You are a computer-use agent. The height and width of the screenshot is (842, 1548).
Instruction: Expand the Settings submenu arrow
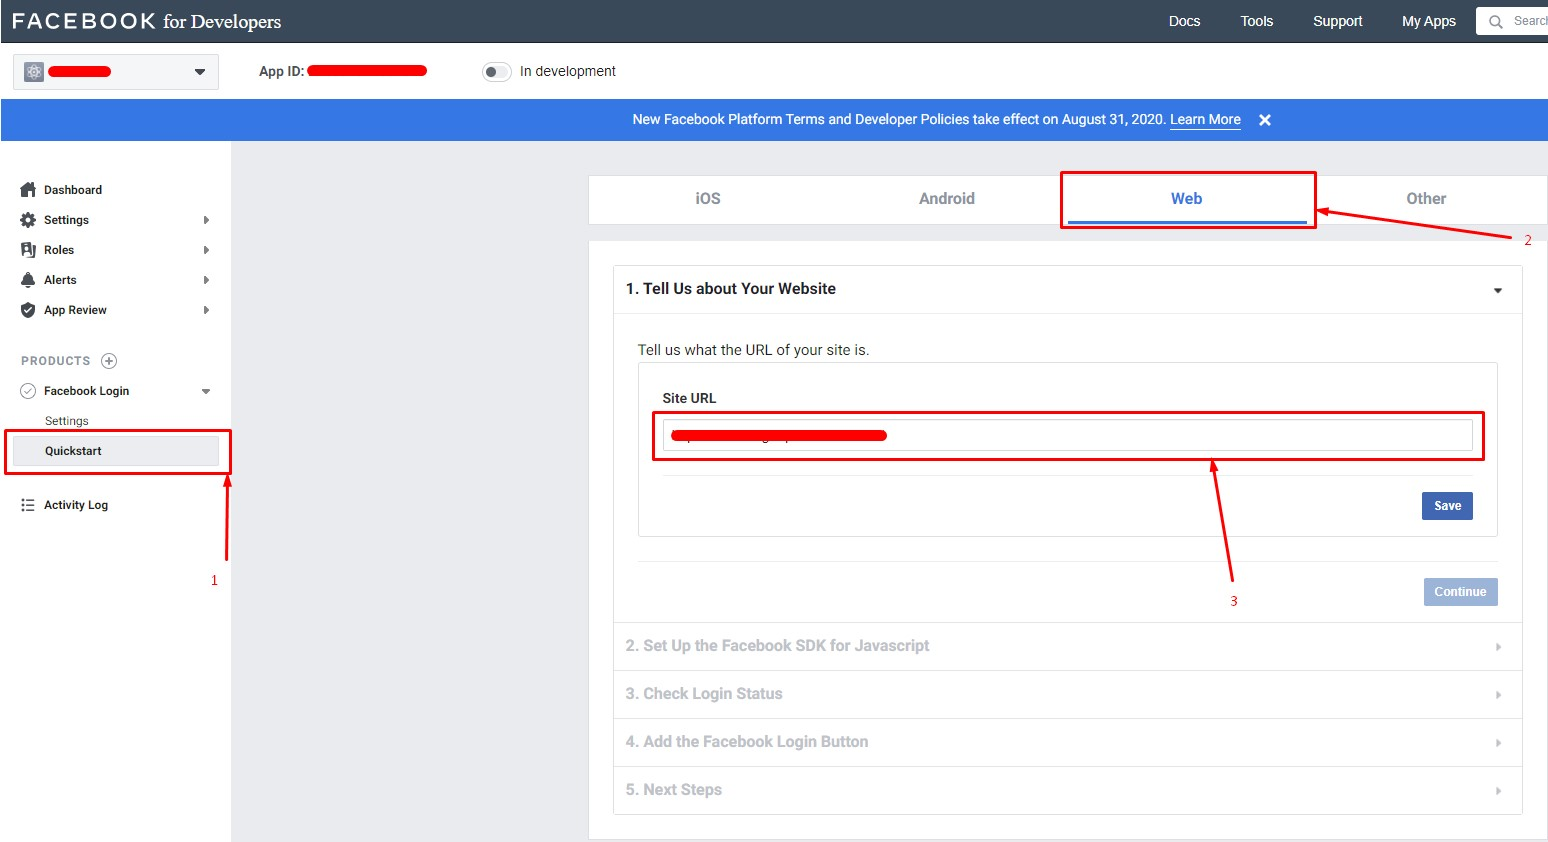(206, 220)
